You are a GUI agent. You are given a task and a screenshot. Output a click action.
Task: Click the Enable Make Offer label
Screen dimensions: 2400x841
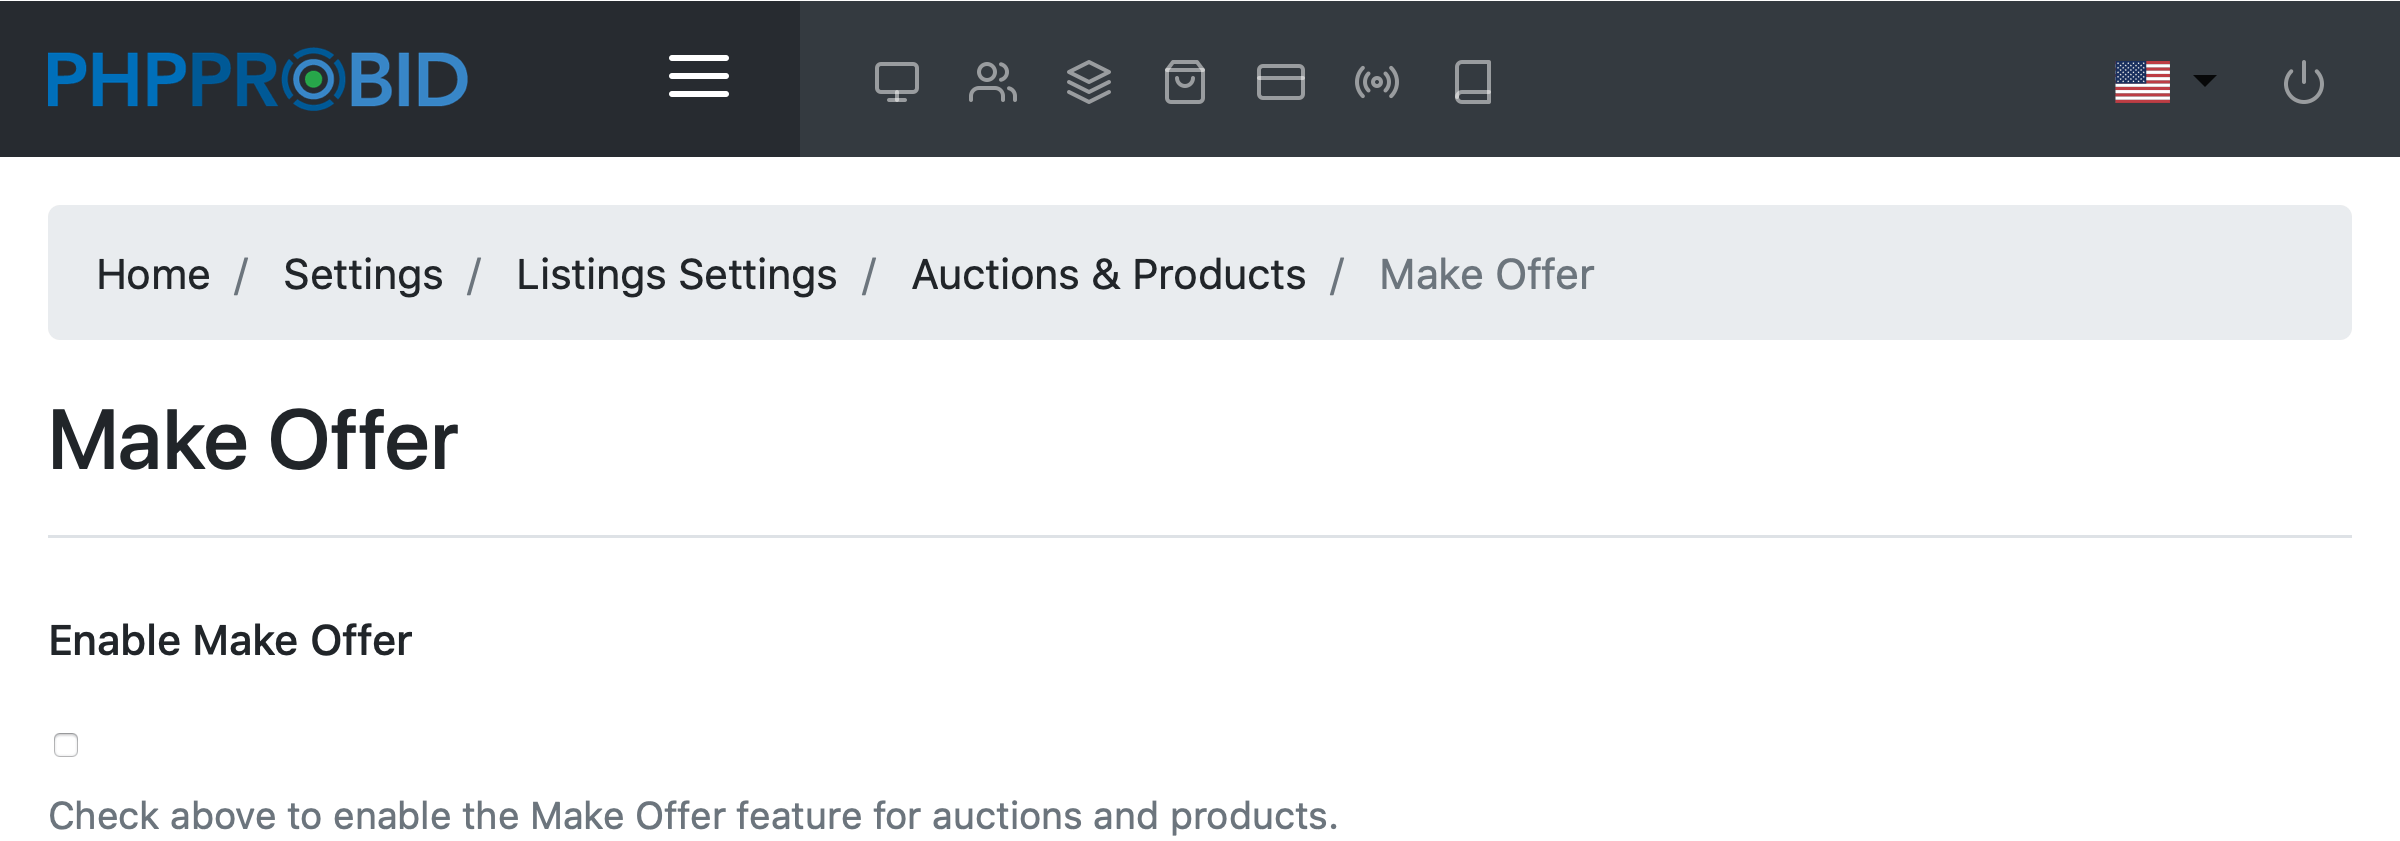(230, 640)
